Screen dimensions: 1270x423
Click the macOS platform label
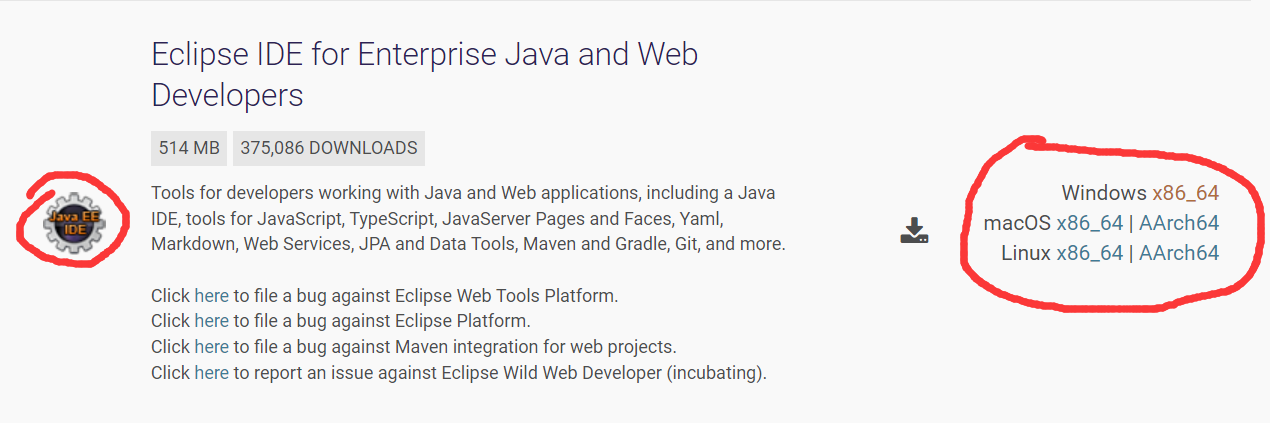click(x=1017, y=223)
